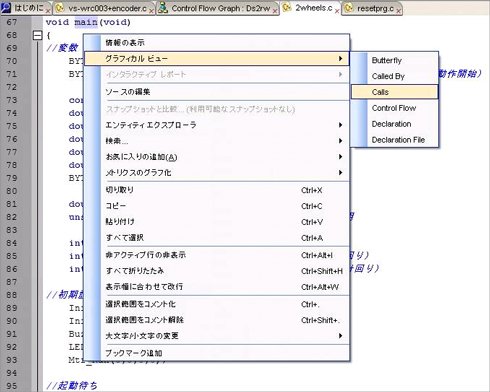
Task: Click the 2wheels.c file icon
Action: 287,8
